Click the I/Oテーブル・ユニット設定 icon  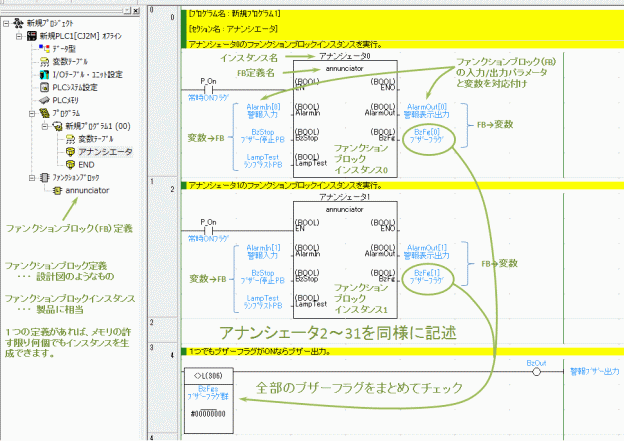pos(44,74)
